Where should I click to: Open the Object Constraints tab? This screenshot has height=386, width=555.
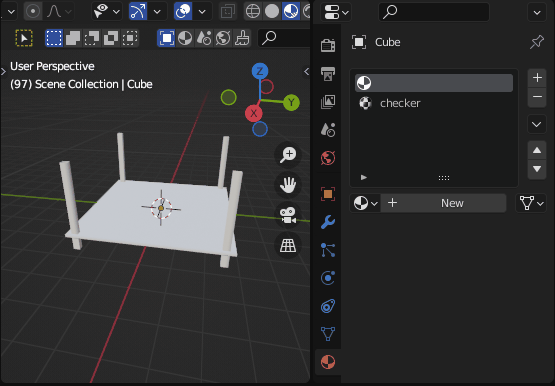(x=328, y=306)
